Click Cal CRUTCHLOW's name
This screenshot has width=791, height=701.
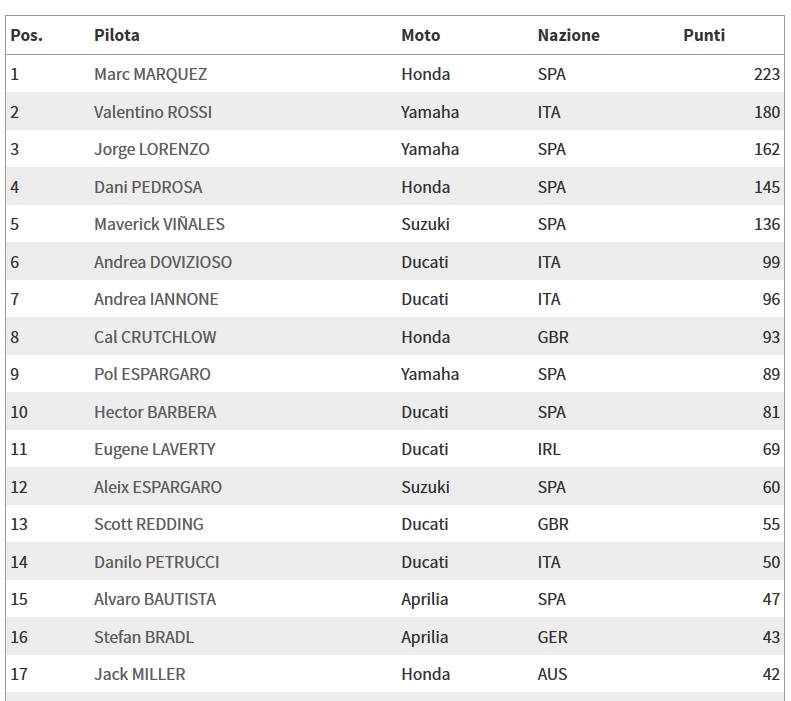[155, 337]
